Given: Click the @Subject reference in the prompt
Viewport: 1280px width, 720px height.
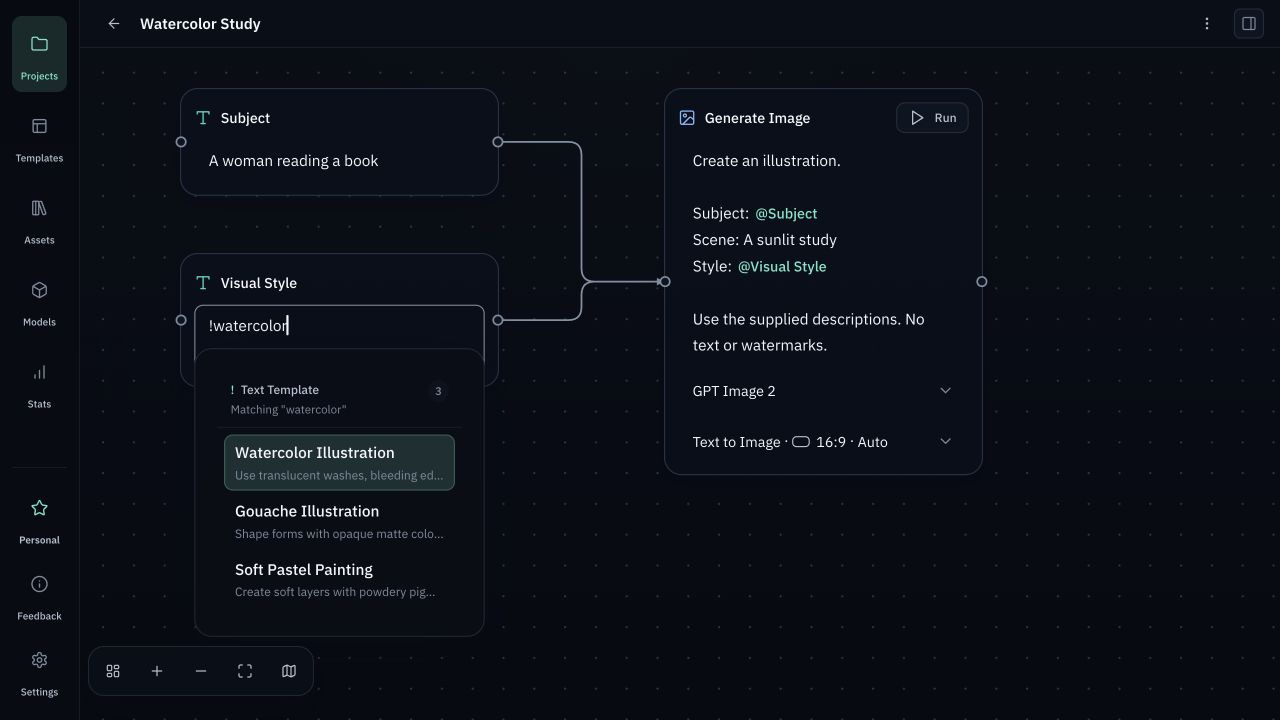Looking at the screenshot, I should coord(786,213).
